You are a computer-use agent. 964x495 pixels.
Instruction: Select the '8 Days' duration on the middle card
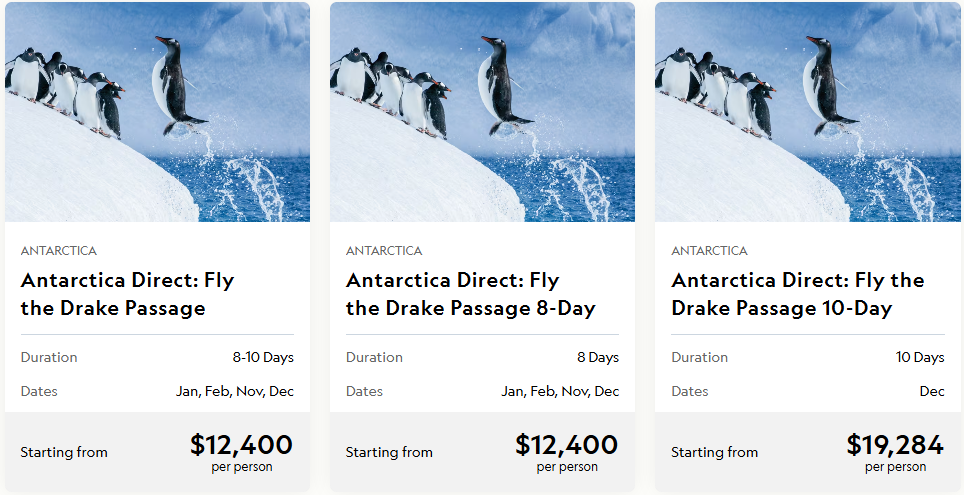[597, 357]
